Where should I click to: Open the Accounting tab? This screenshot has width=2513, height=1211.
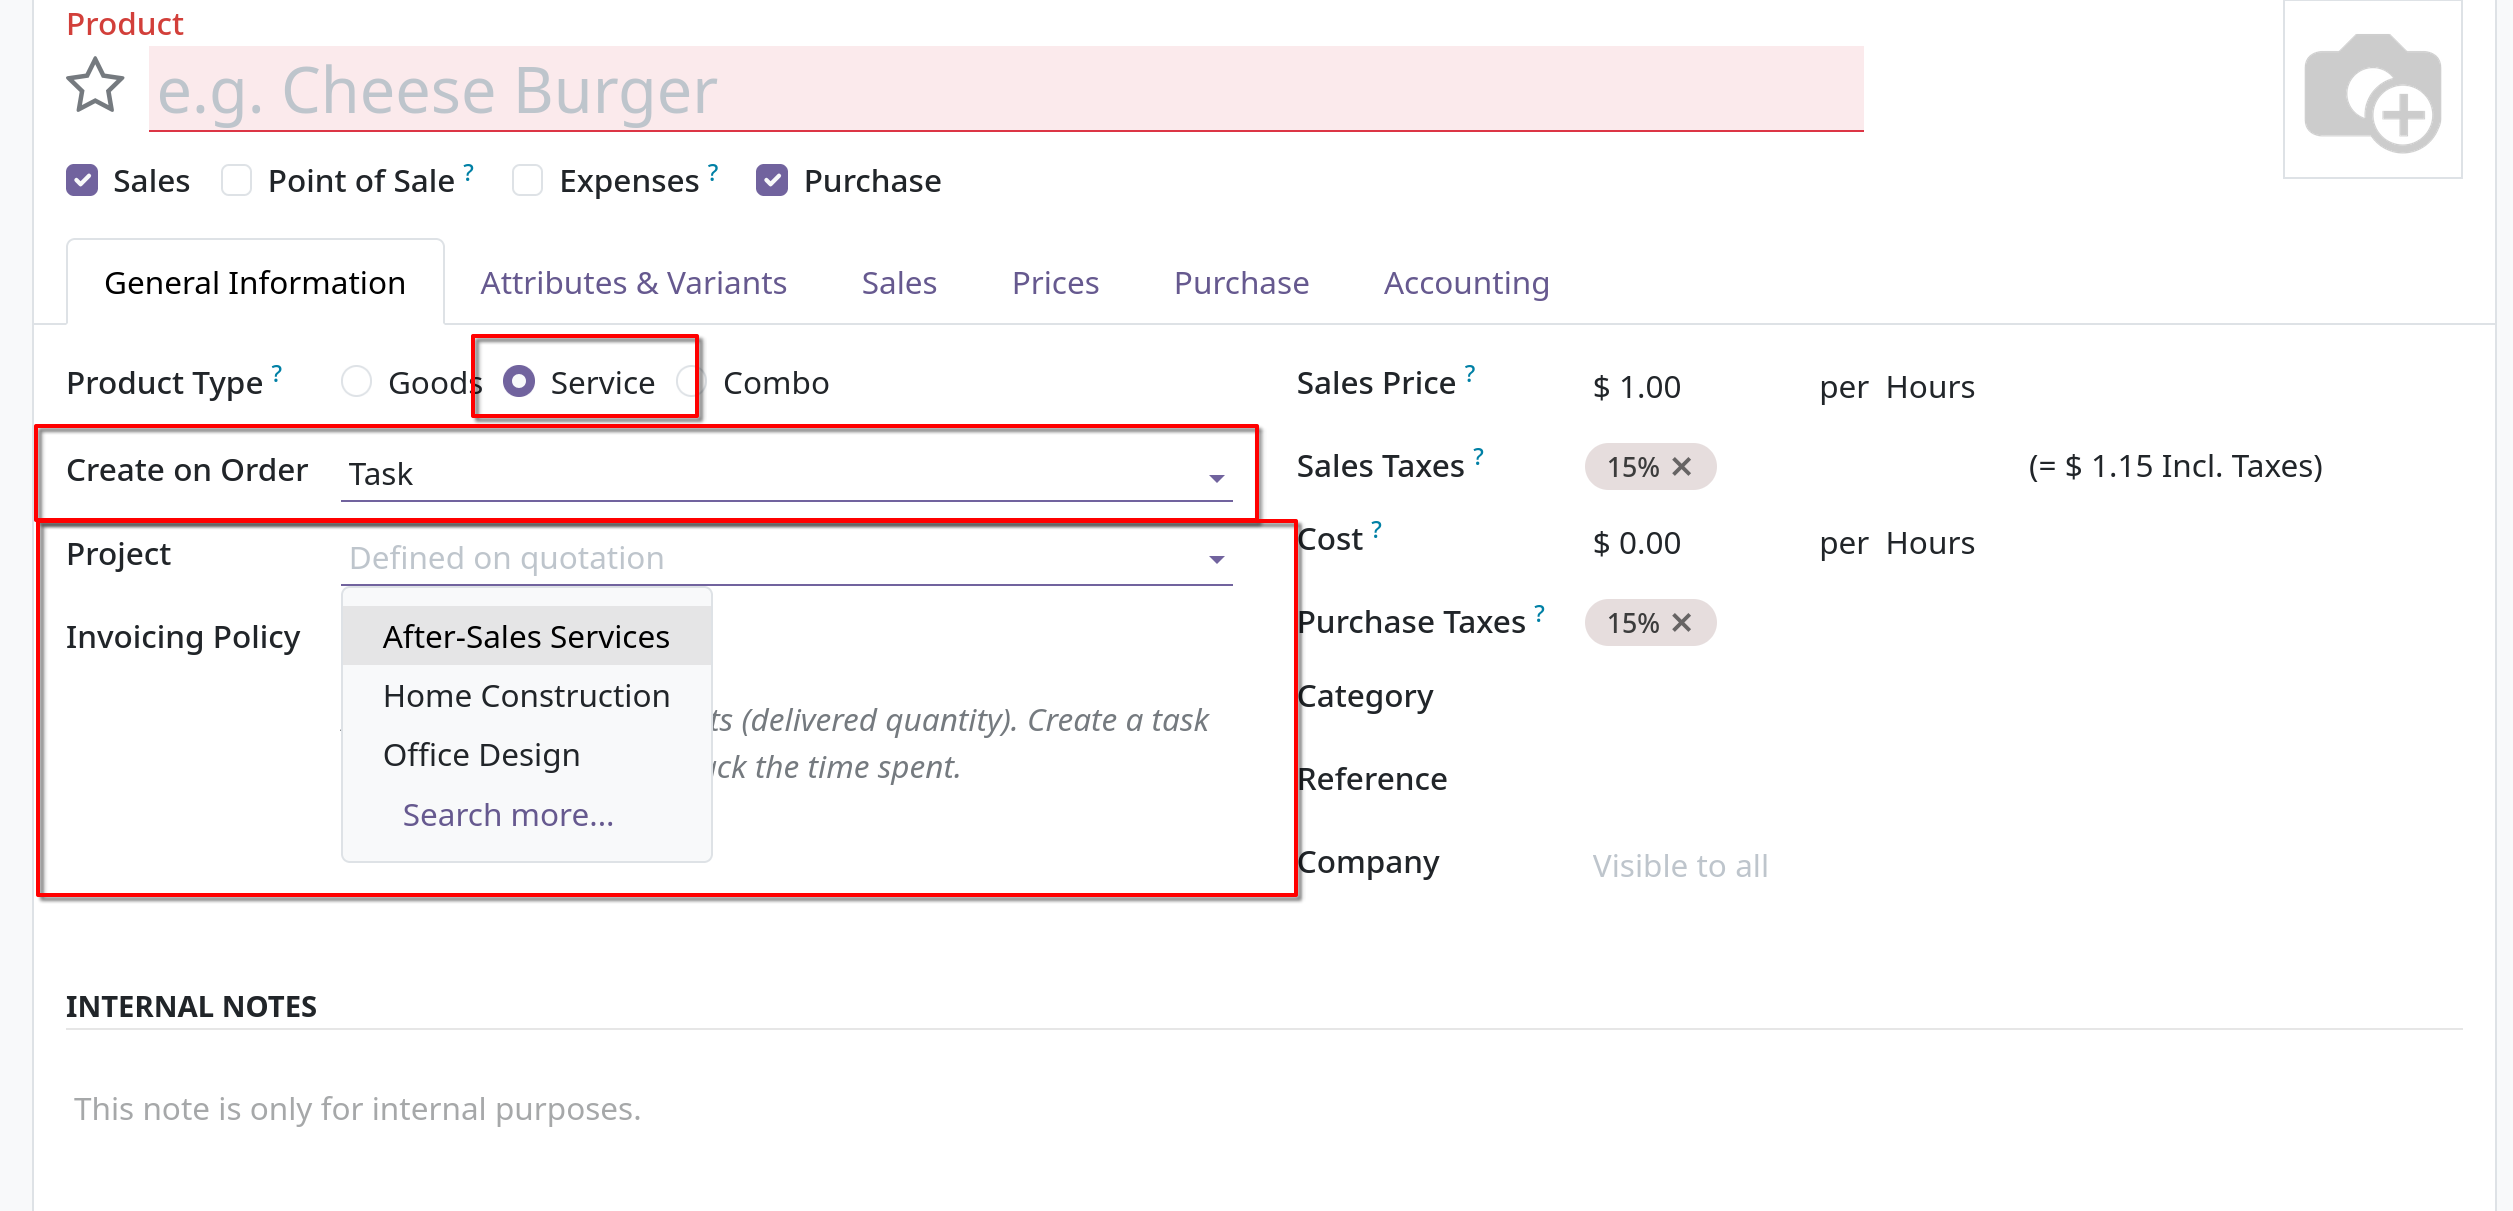pos(1466,283)
